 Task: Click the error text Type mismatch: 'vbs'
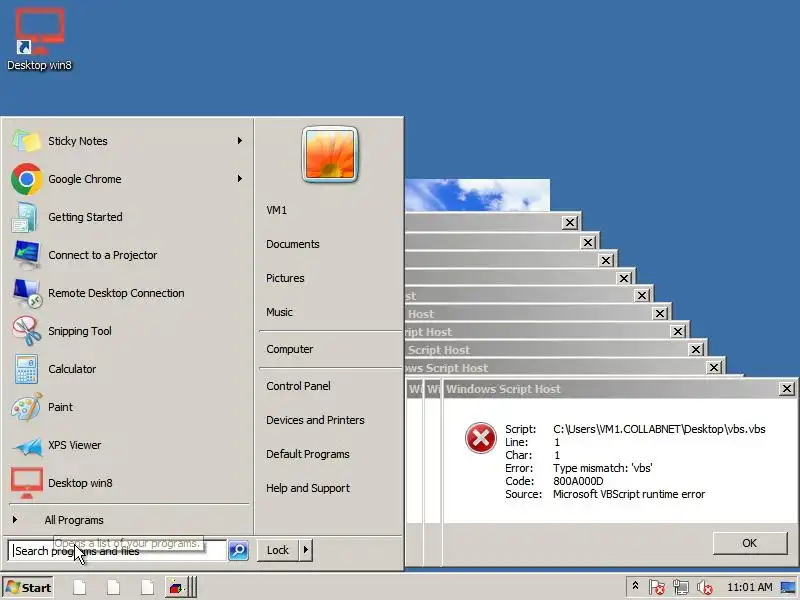click(x=603, y=468)
